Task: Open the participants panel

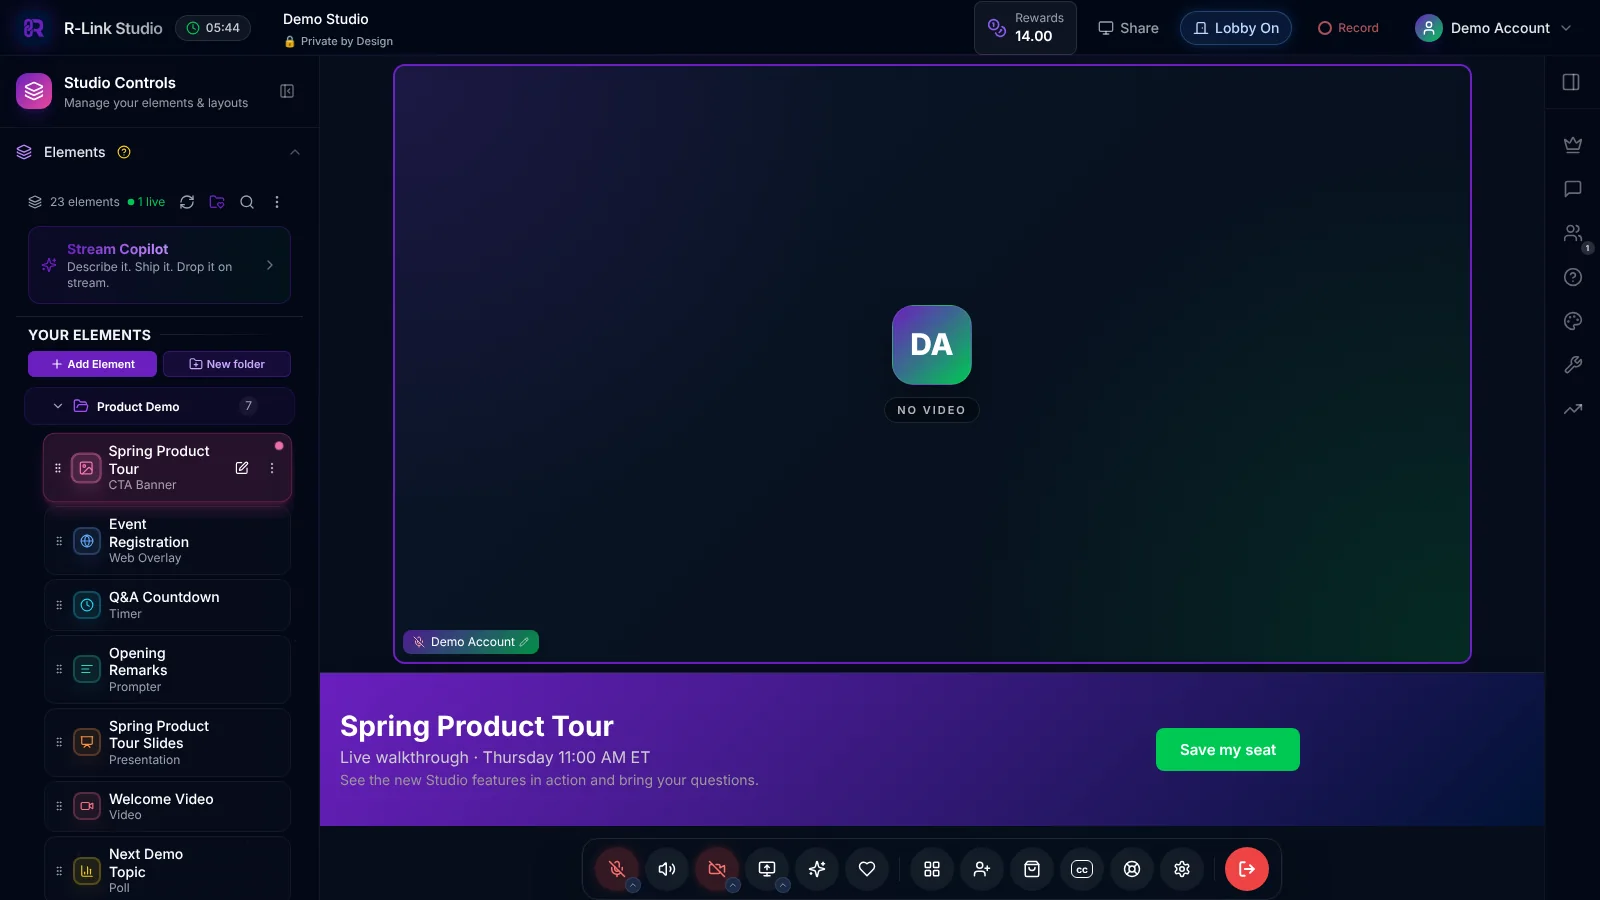Action: pos(1573,233)
